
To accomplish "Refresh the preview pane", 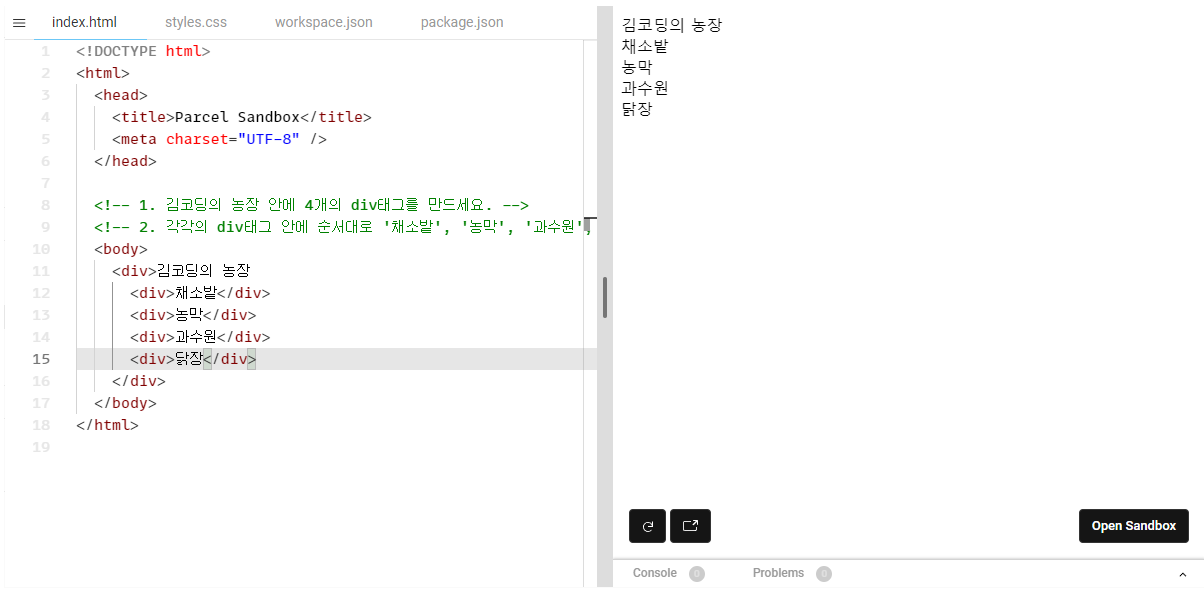I will pyautogui.click(x=647, y=526).
